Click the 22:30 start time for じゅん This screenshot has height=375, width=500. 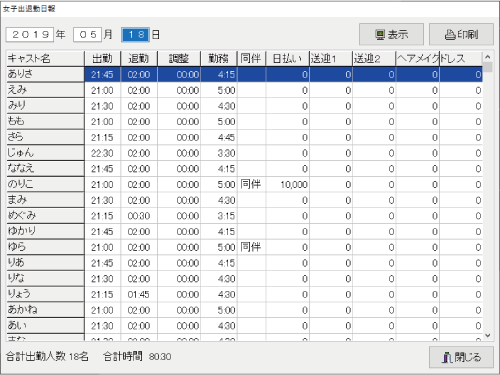click(x=103, y=153)
